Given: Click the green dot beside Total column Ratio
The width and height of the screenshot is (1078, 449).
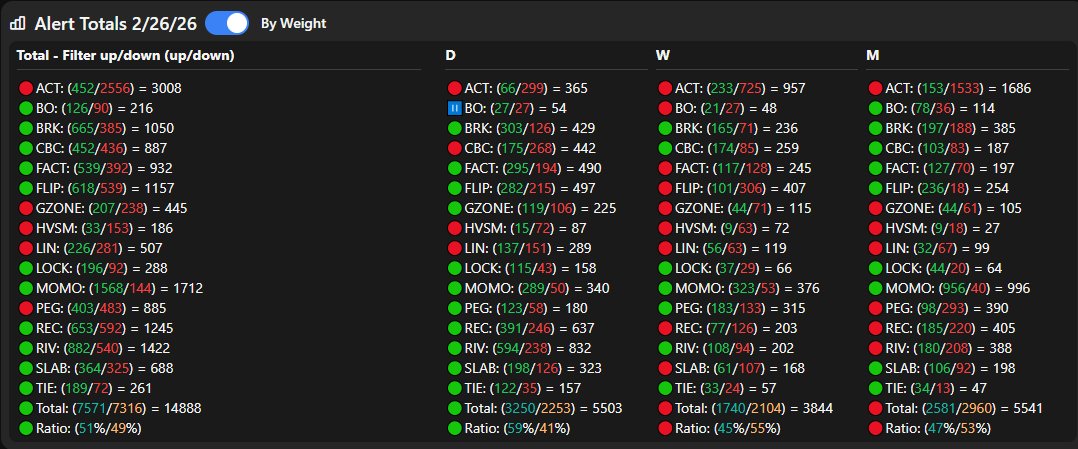Looking at the screenshot, I should [26, 428].
